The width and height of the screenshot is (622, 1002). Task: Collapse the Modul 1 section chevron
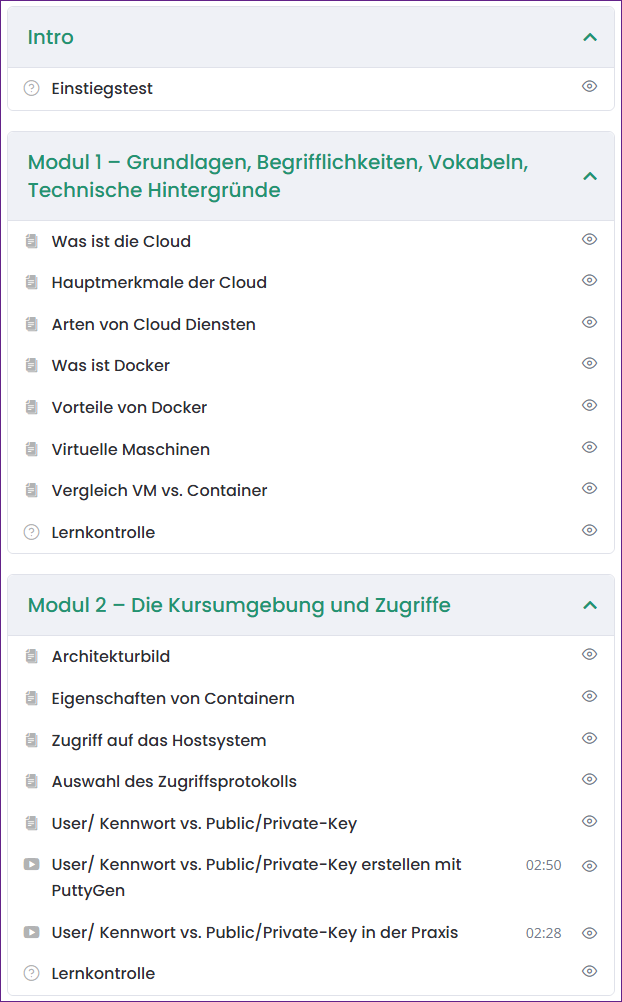point(590,176)
